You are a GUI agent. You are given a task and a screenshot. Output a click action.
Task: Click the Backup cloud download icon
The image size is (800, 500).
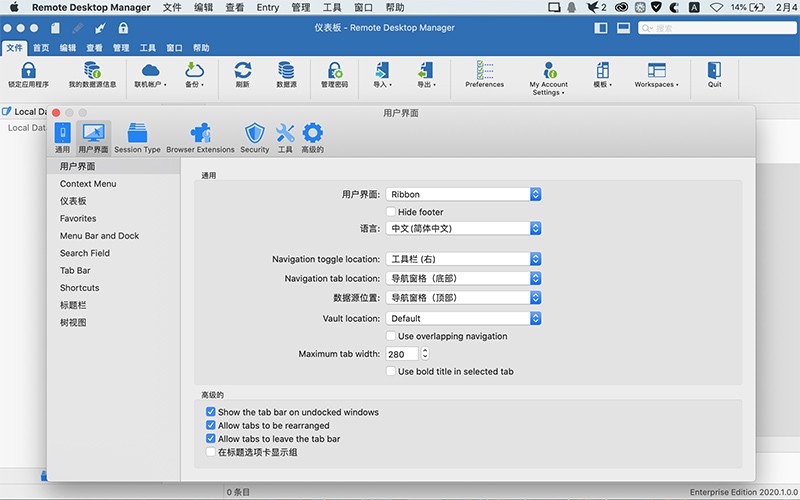[194, 70]
